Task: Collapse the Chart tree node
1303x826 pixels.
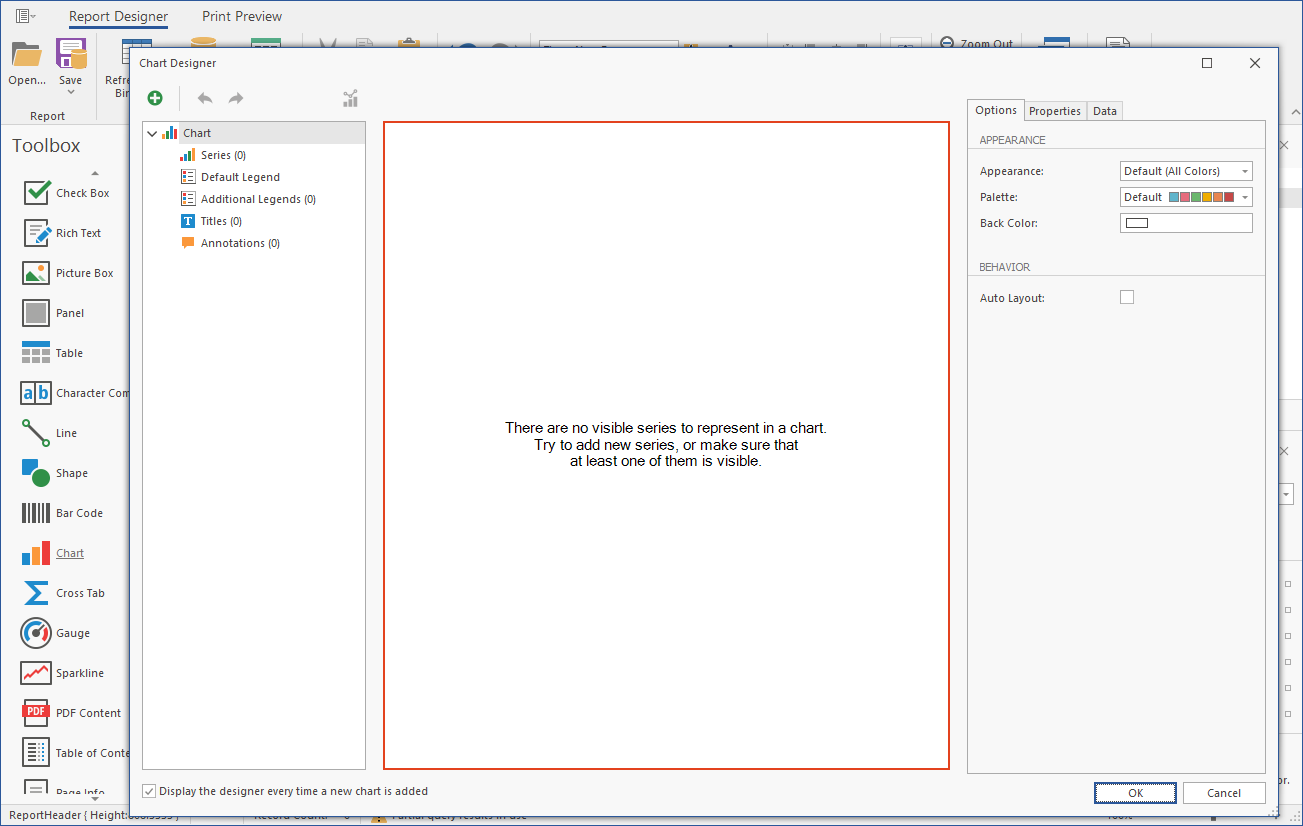Action: click(152, 133)
